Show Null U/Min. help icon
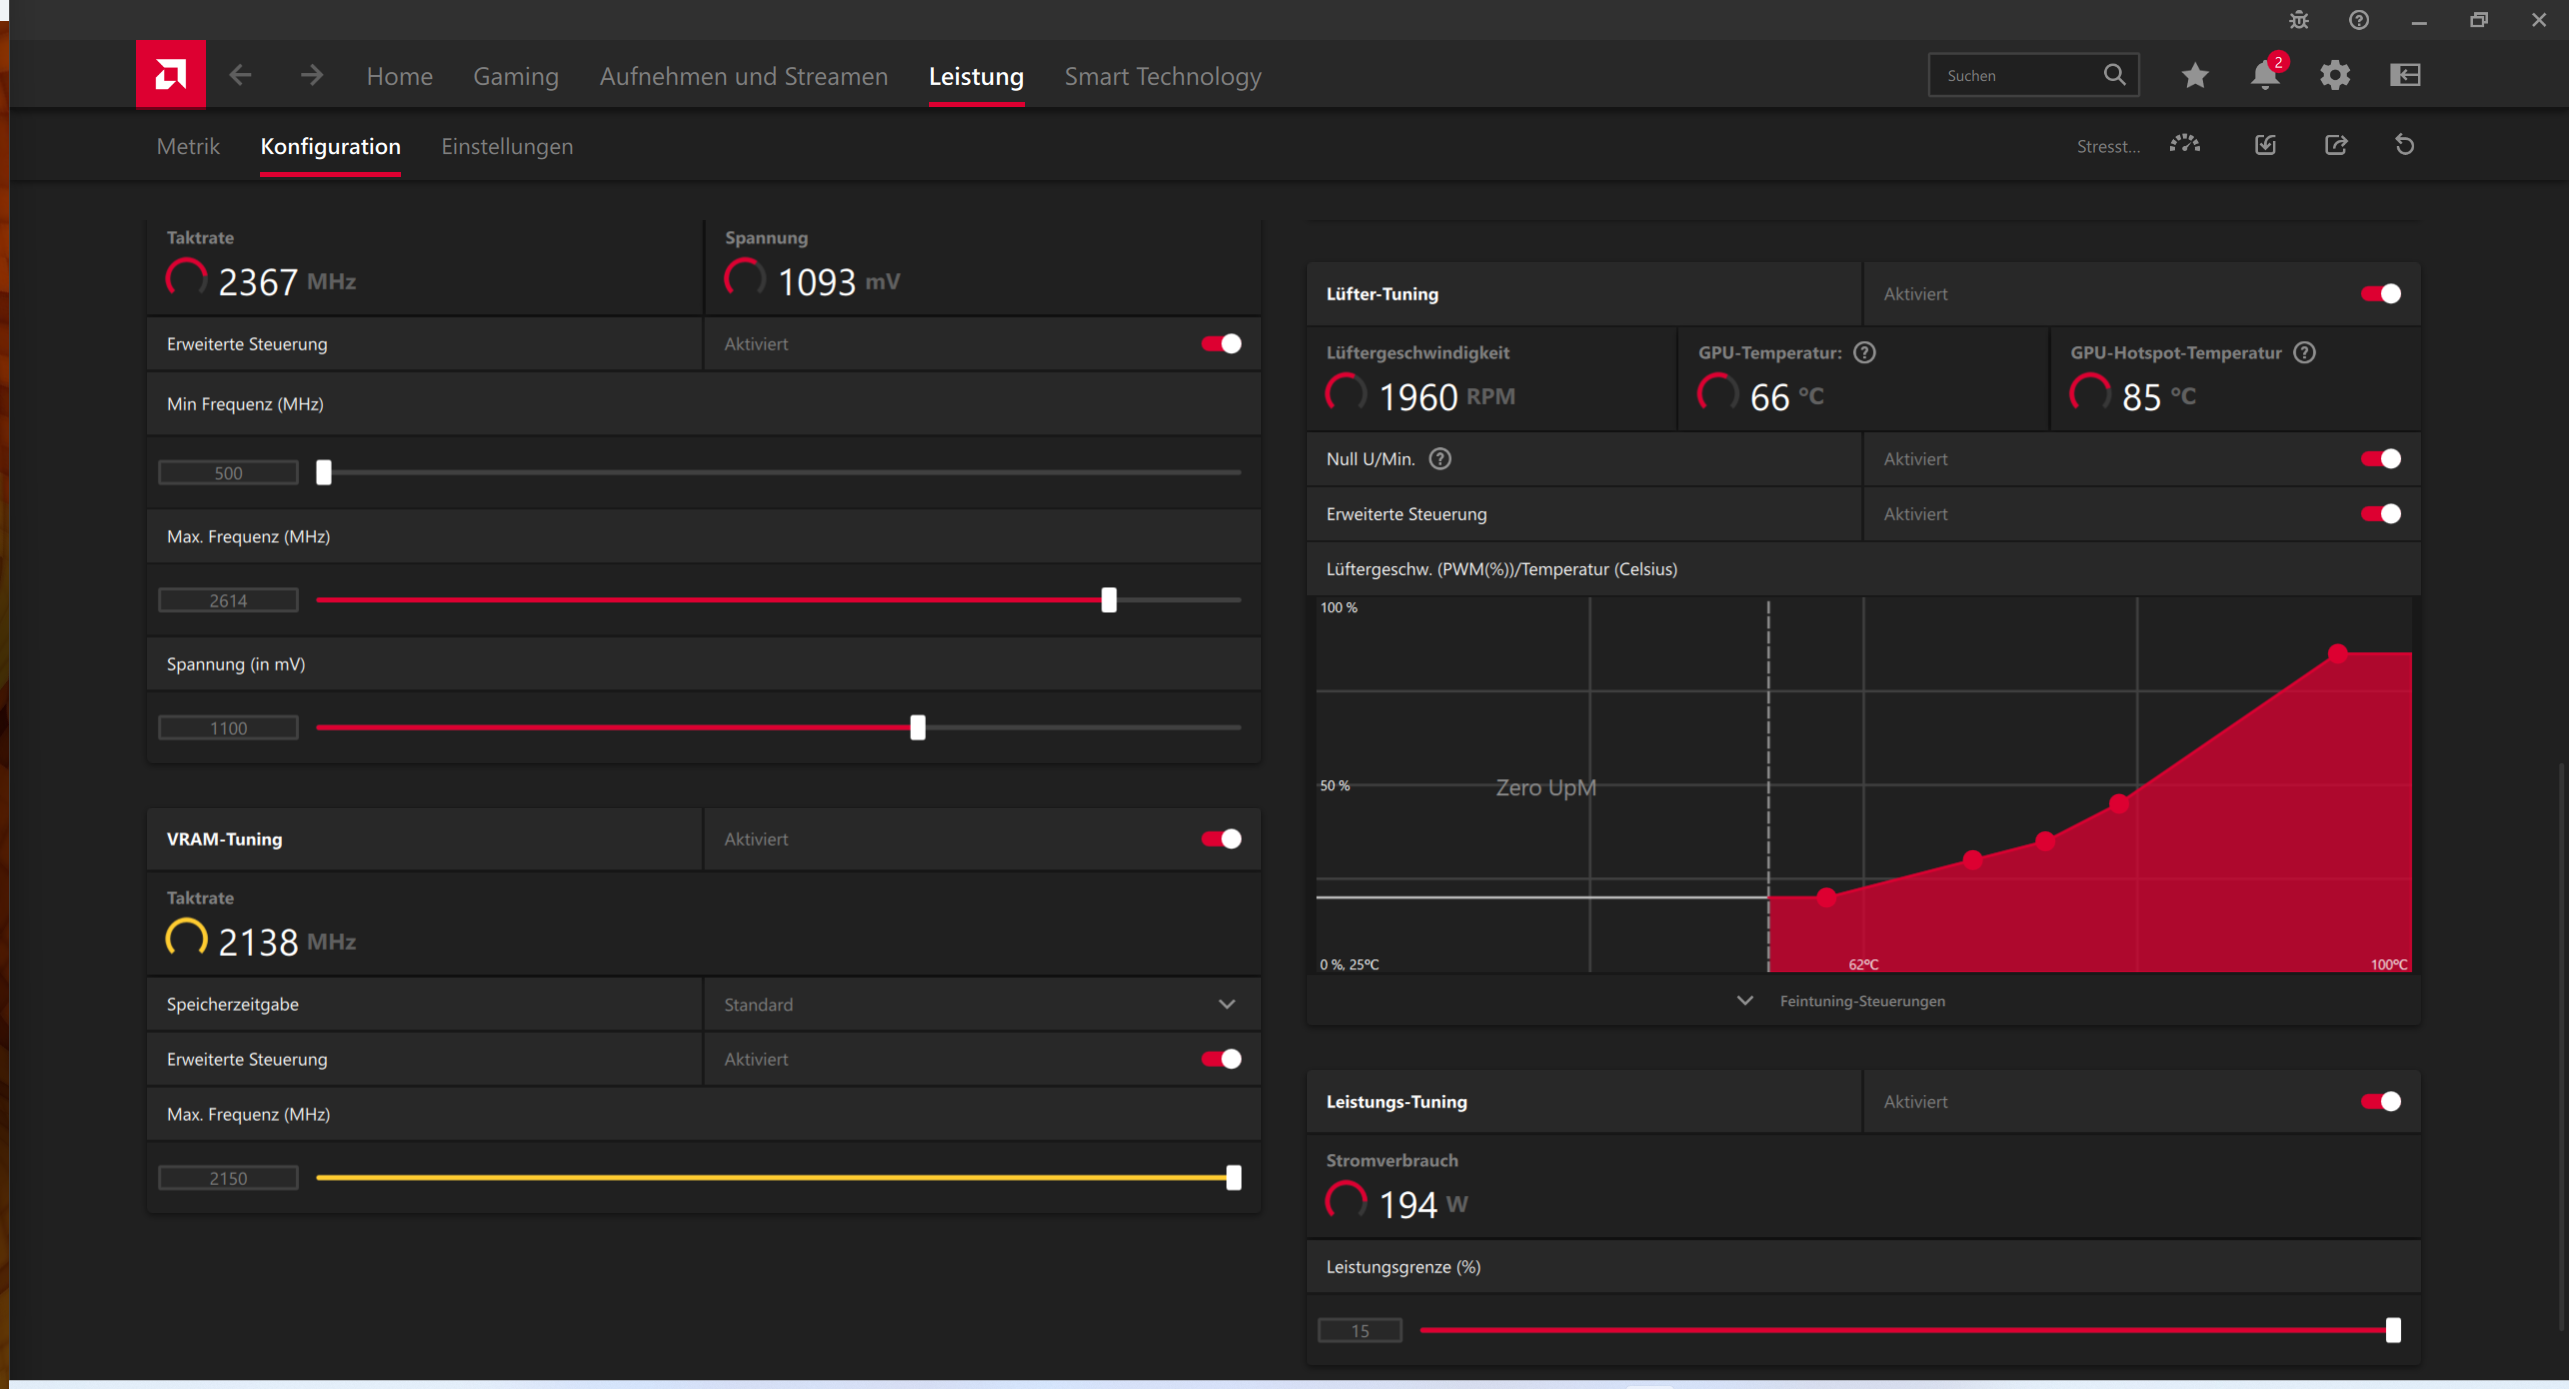Screen dimensions: 2569x1389 tap(1440, 459)
